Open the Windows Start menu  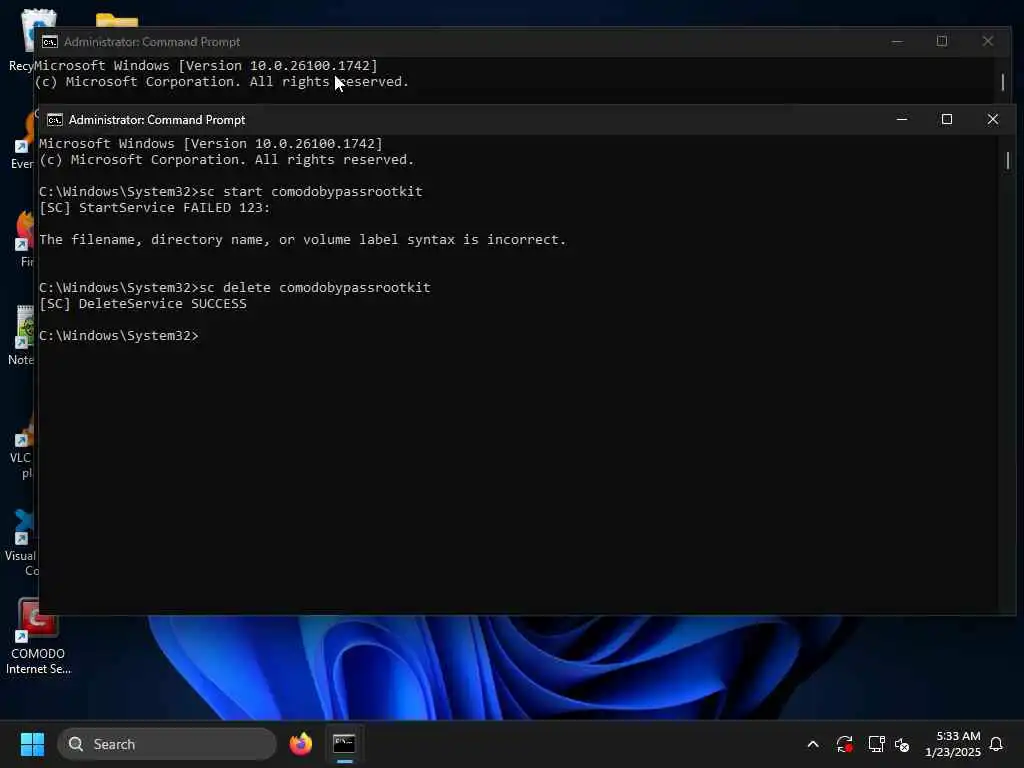tap(32, 744)
